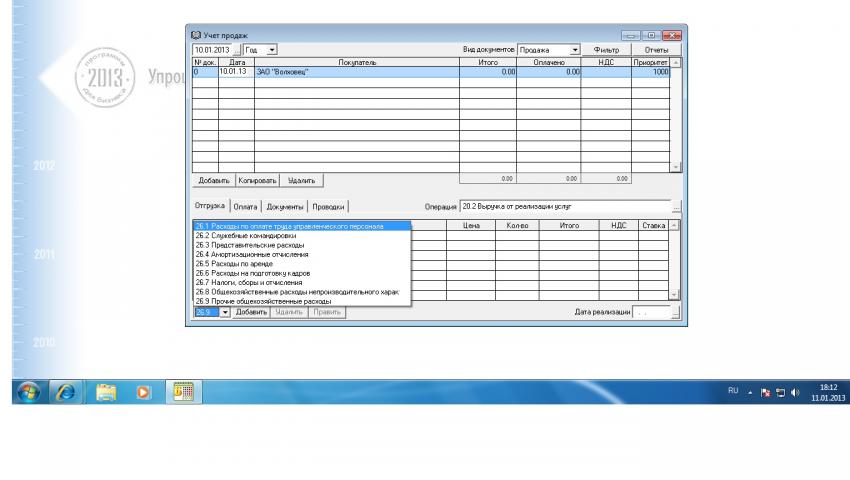Click the ellipsis button next to Операция field
The height and width of the screenshot is (480, 850).
pos(676,207)
